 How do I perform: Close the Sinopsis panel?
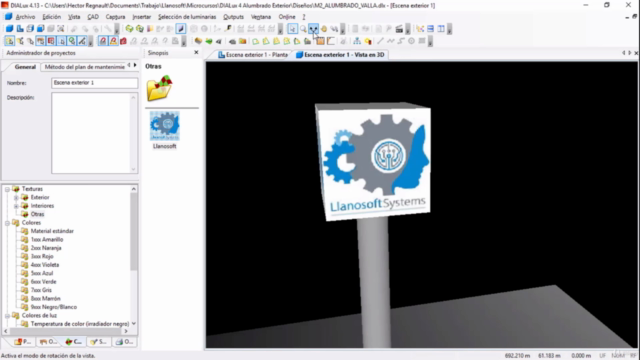coord(196,53)
